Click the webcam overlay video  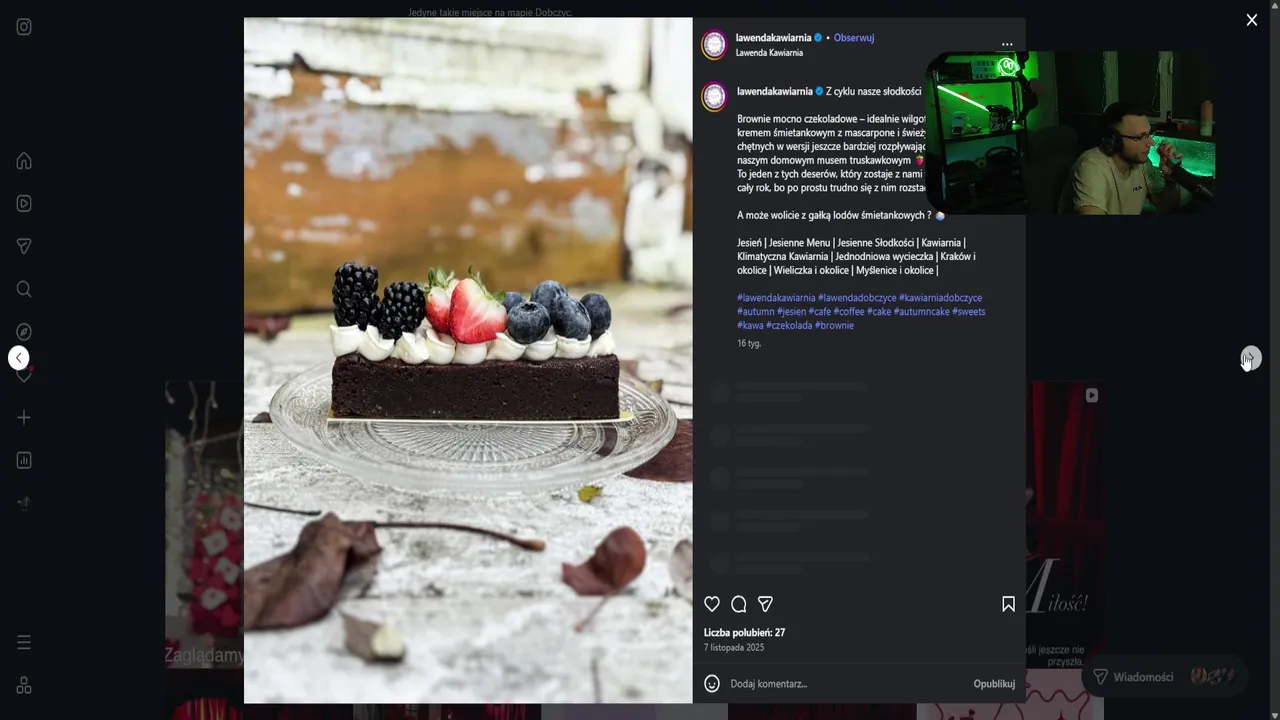1071,133
